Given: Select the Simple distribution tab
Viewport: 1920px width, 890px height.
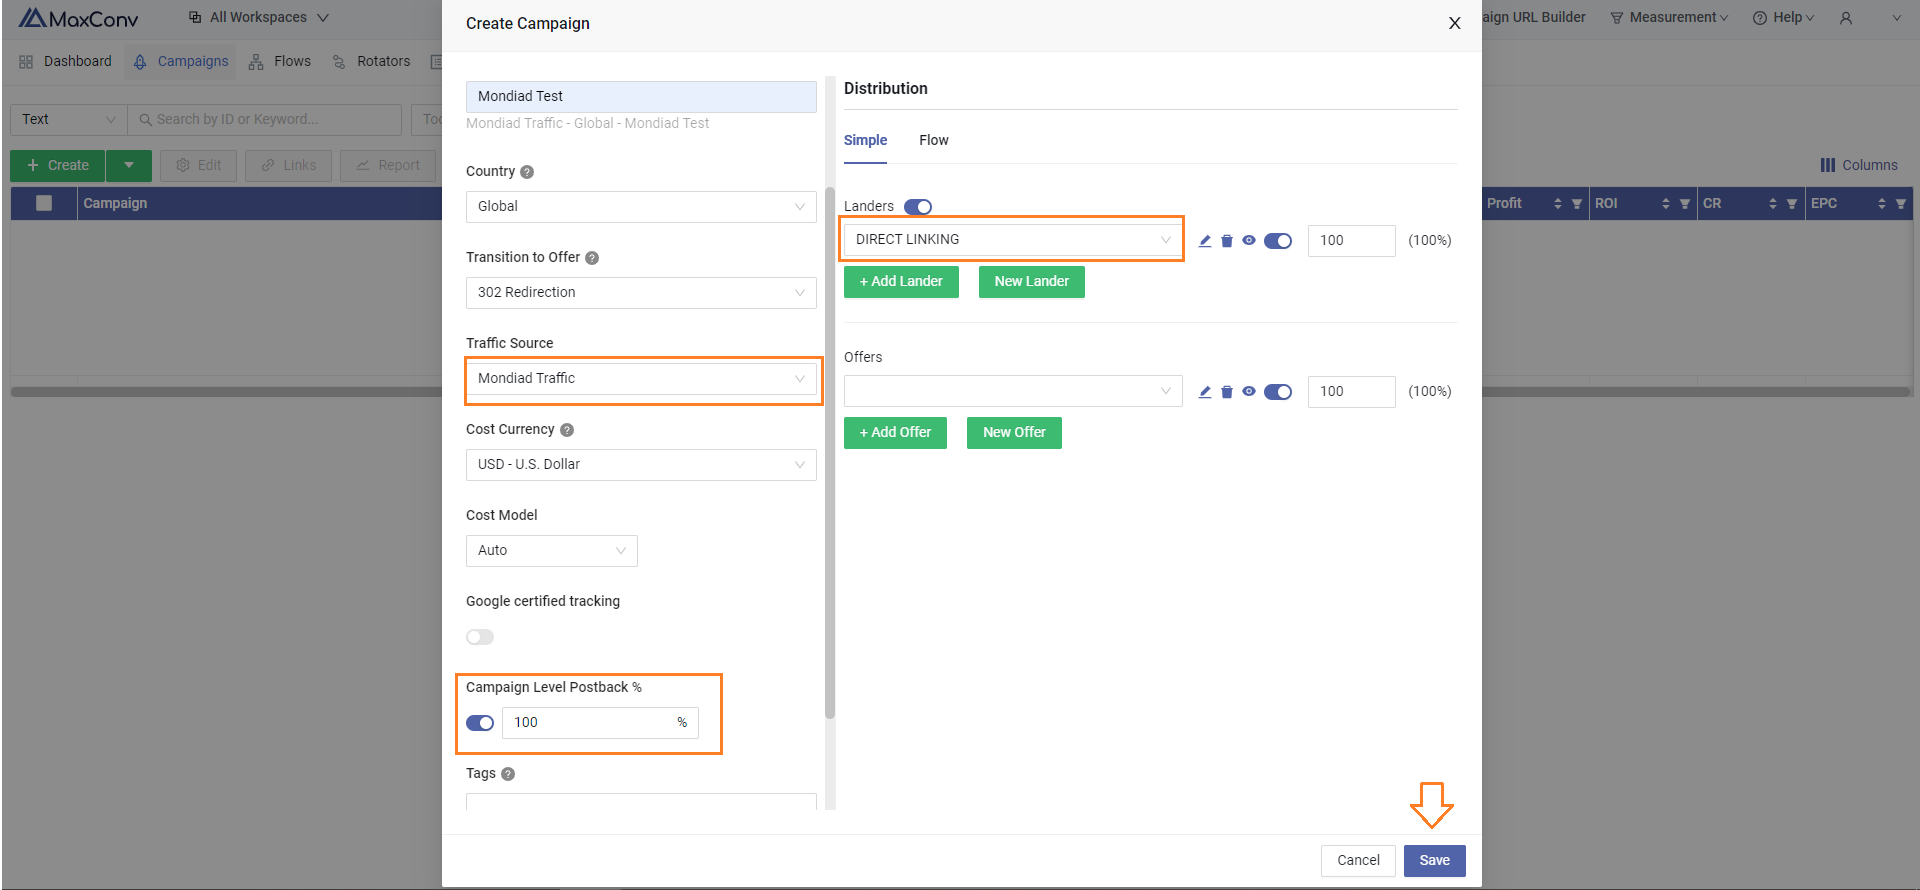Looking at the screenshot, I should 865,141.
